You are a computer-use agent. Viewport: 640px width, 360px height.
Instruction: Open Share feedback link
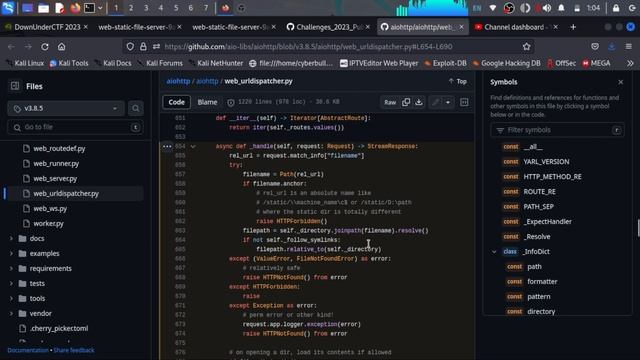coord(74,350)
